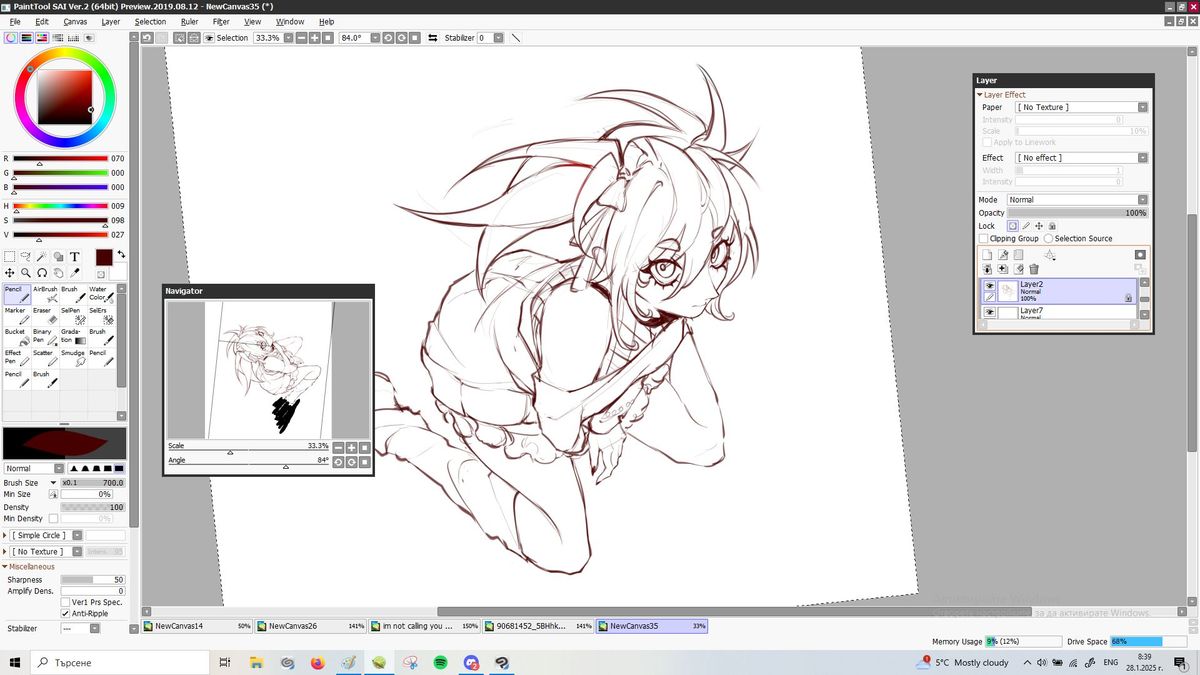1200x675 pixels.
Task: Toggle visibility of Layer2
Action: coord(989,286)
